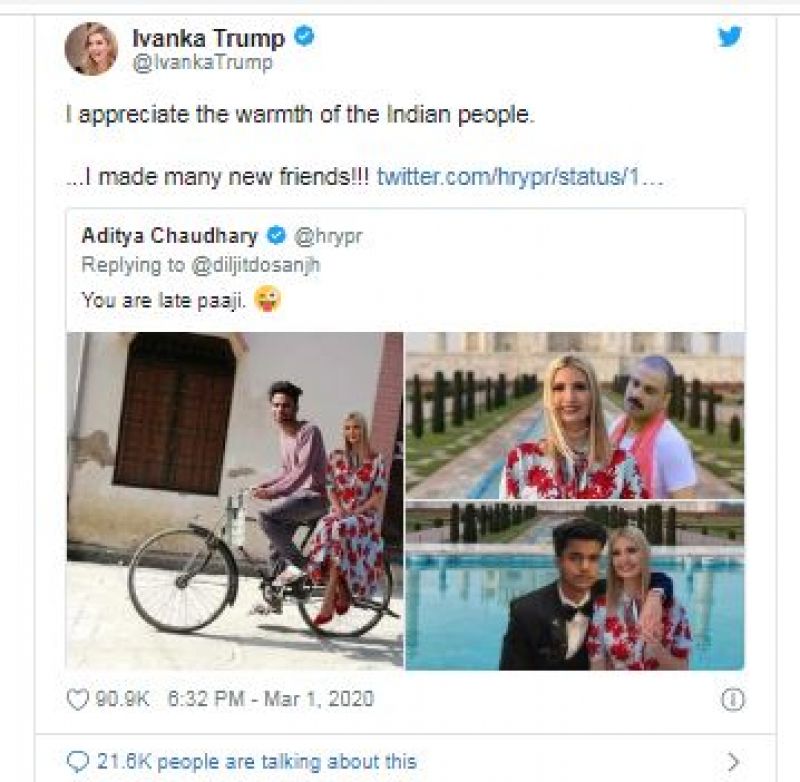This screenshot has height=782, width=800.
Task: Open the bottom-right pool photo thumbnail
Action: coord(574,586)
